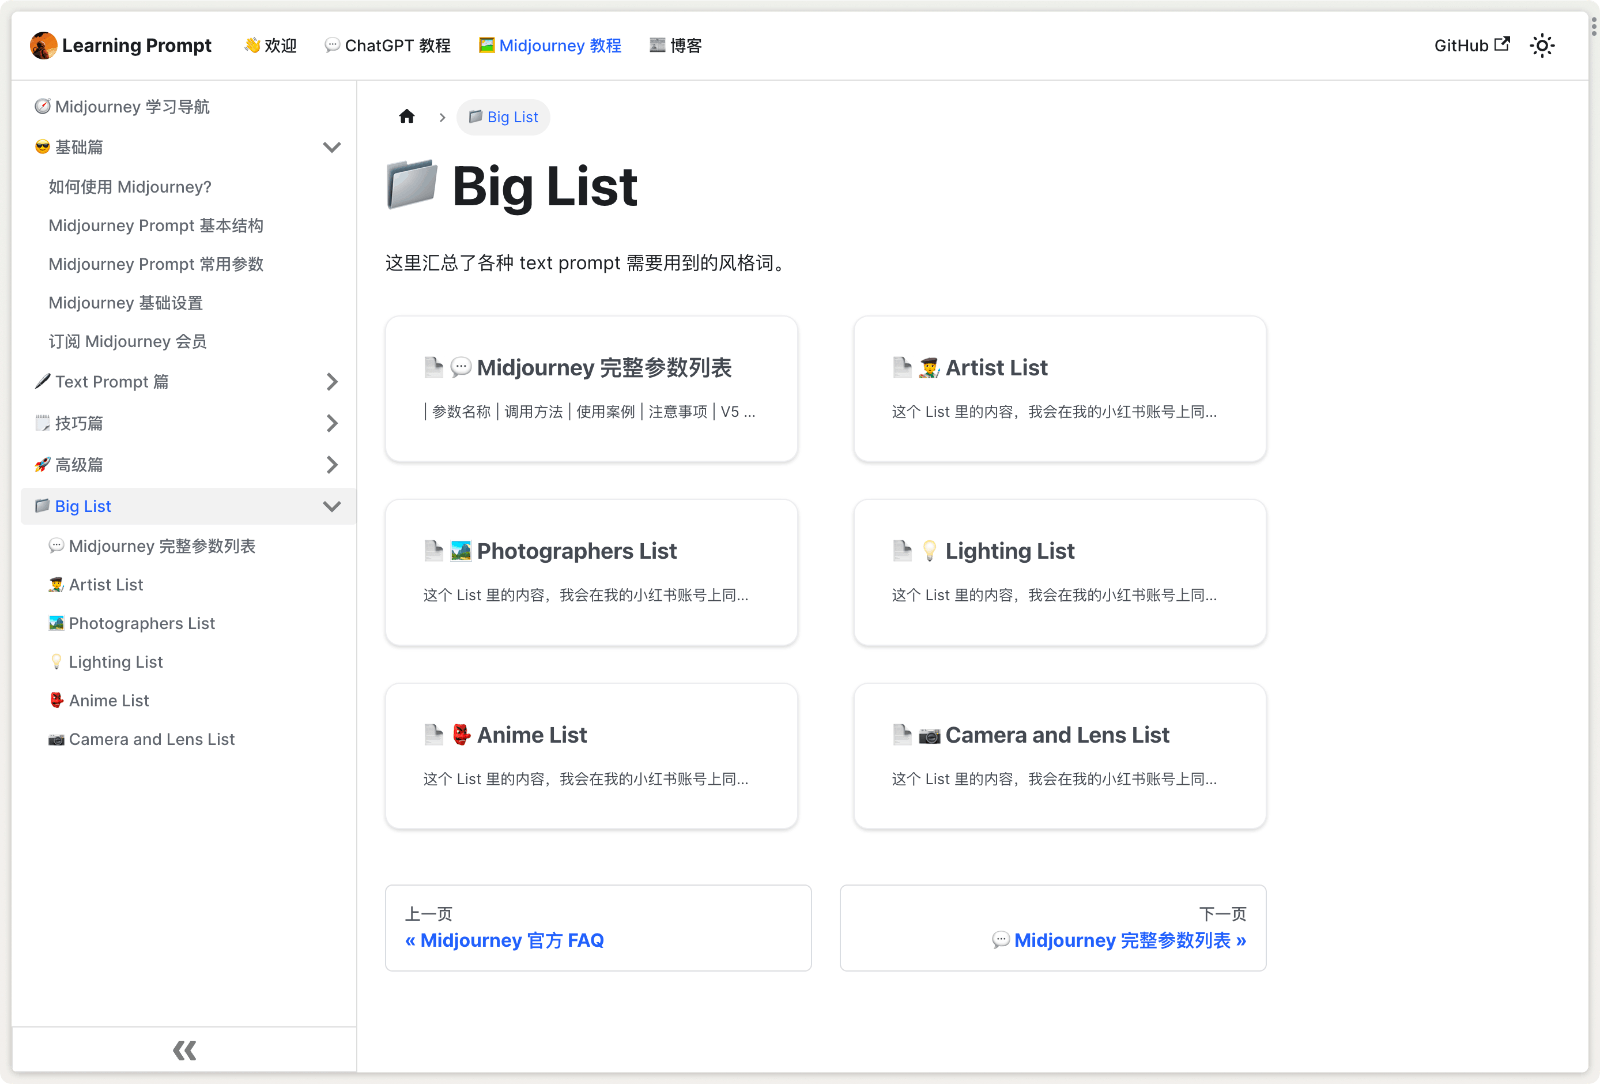Click the rocket icon beside 高级篇

click(x=42, y=465)
